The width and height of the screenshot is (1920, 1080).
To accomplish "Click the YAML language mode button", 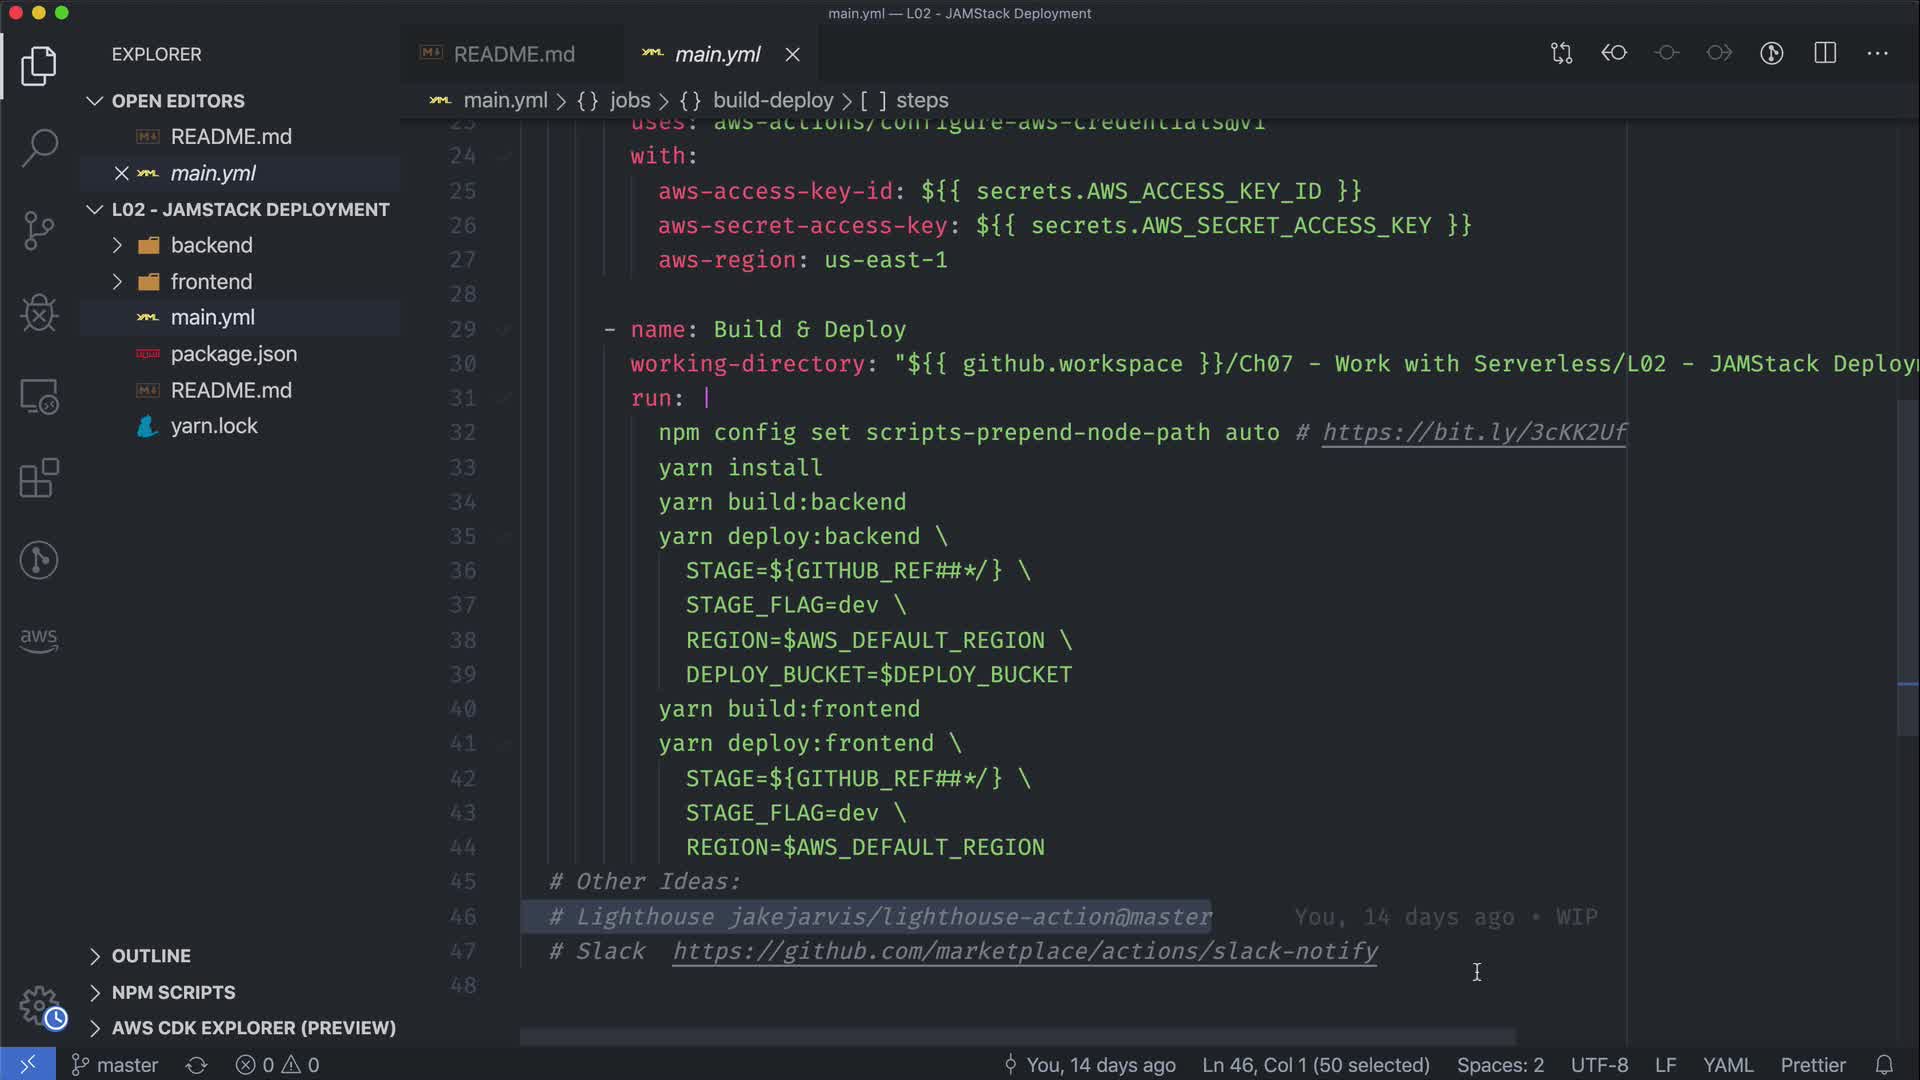I will pyautogui.click(x=1727, y=1065).
